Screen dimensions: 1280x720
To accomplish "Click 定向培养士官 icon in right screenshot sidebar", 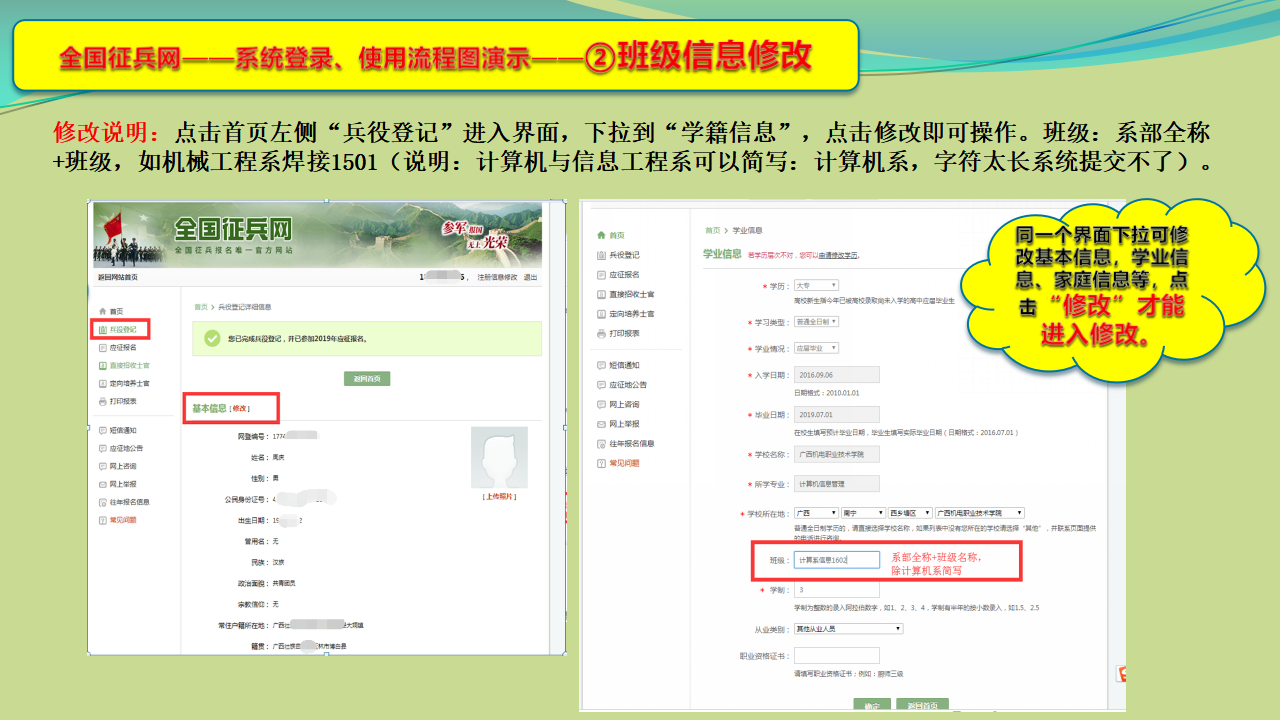I will 601,314.
